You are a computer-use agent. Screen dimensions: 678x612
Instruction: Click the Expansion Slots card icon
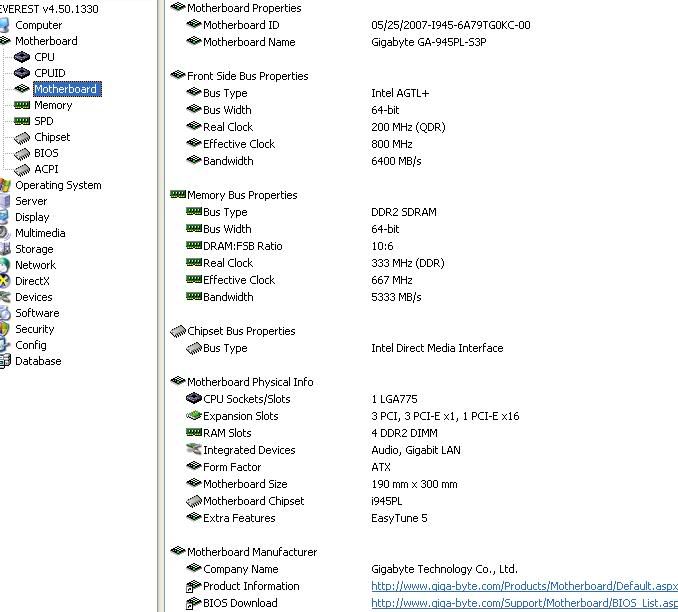(194, 416)
